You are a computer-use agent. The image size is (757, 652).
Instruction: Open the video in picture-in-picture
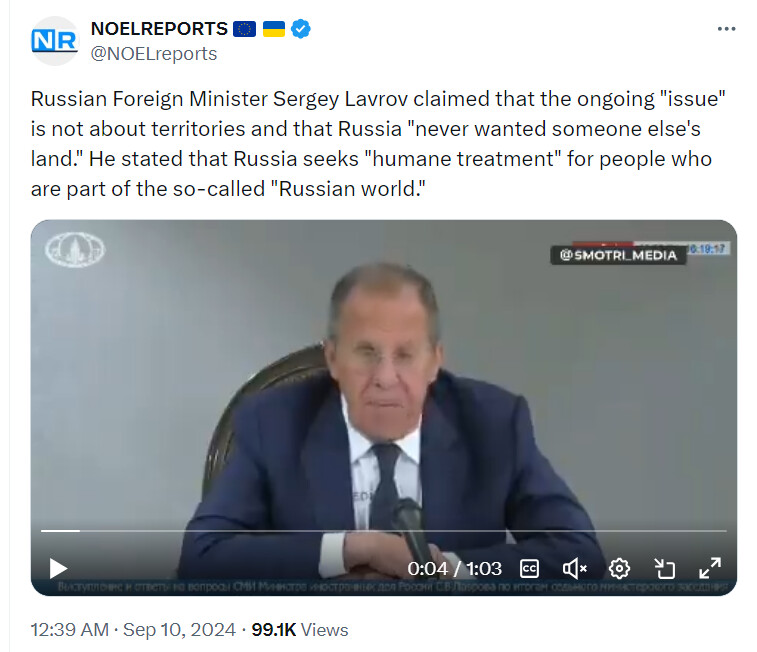click(664, 569)
